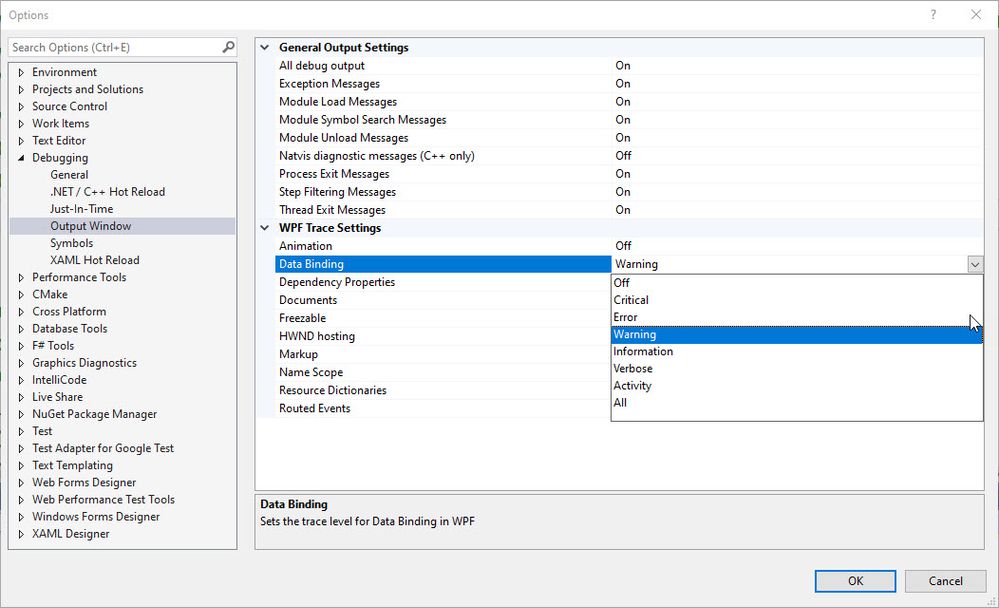Pick the All option in list
The image size is (999, 608).
(x=621, y=403)
